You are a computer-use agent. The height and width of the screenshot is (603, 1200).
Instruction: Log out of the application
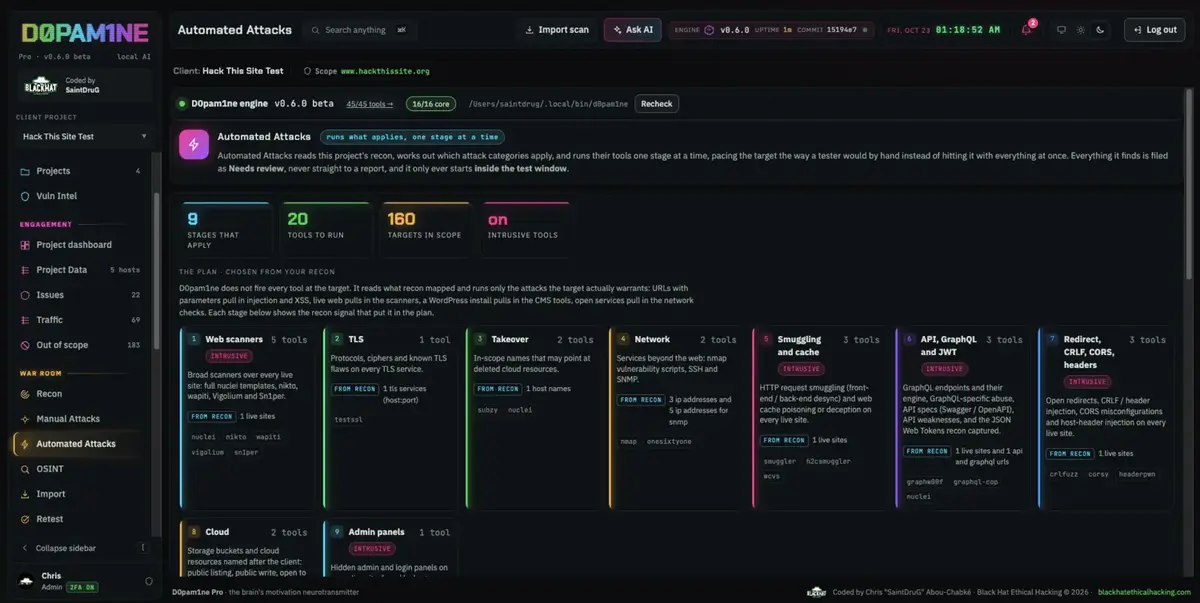tap(1154, 30)
